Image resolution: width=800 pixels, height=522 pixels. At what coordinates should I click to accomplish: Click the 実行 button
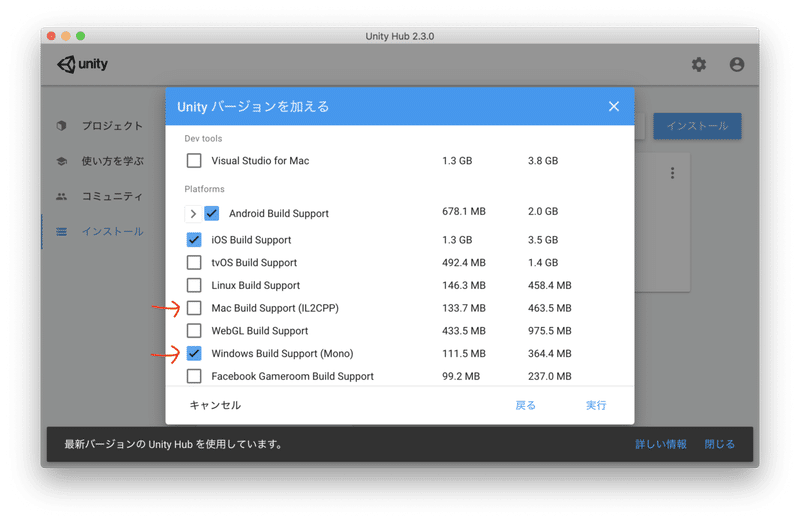[x=595, y=405]
